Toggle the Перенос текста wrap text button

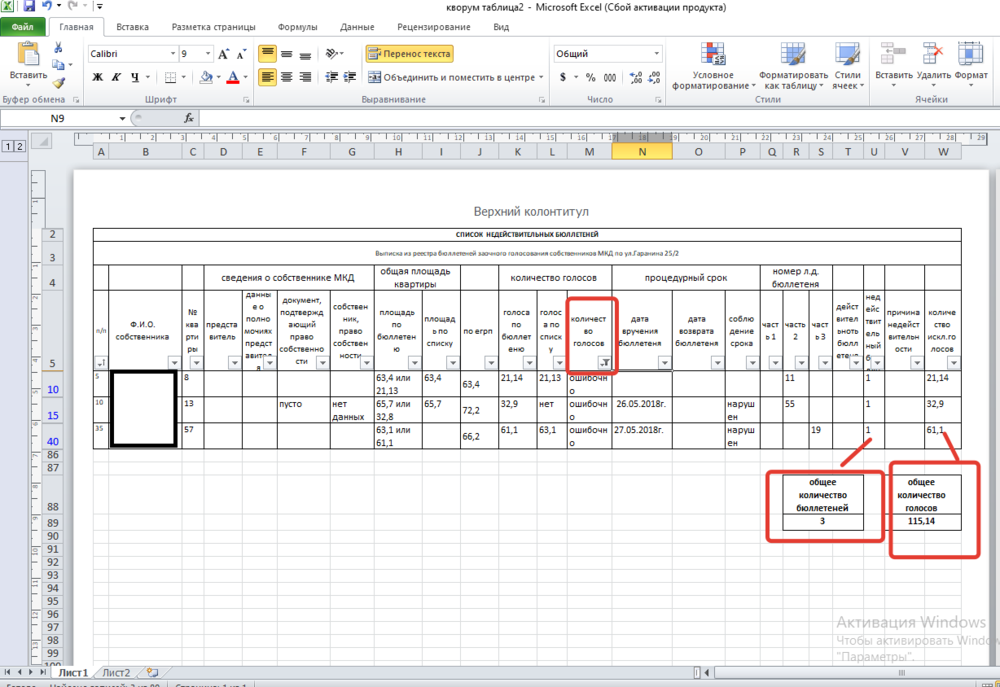pos(409,54)
